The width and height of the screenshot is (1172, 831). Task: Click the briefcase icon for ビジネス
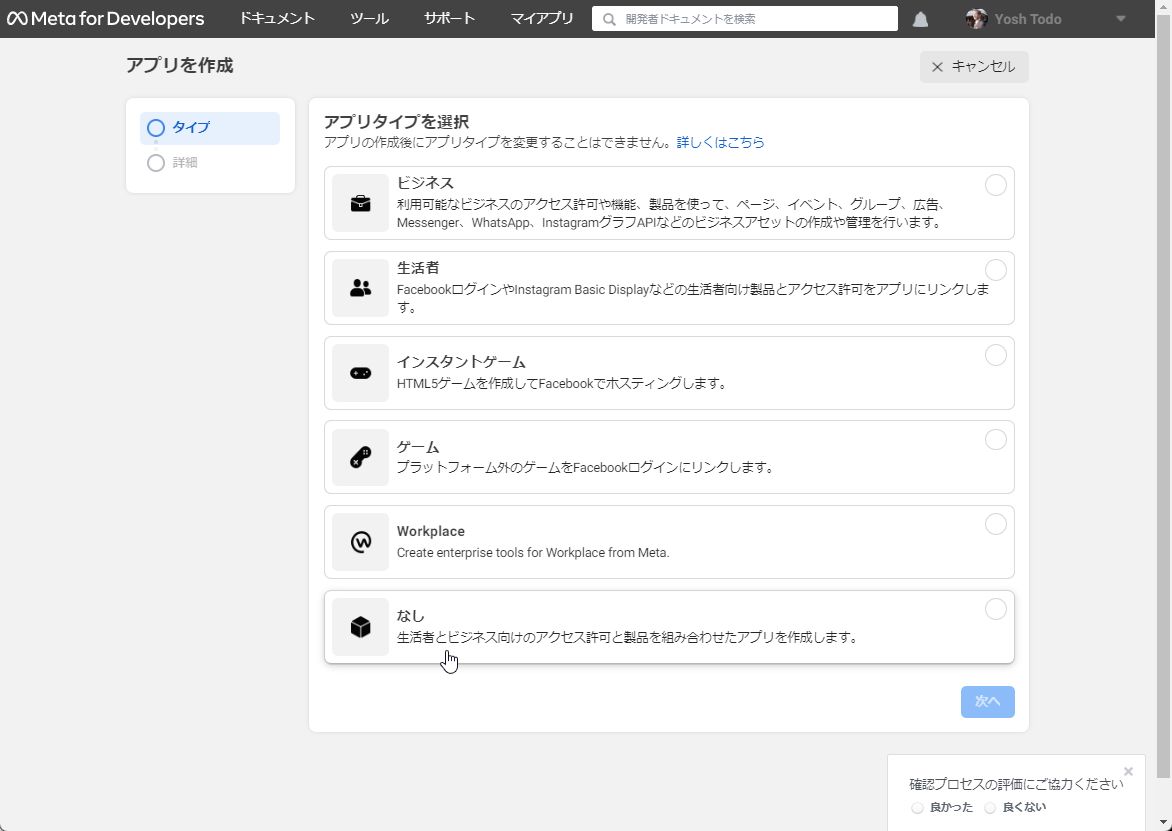pos(360,203)
